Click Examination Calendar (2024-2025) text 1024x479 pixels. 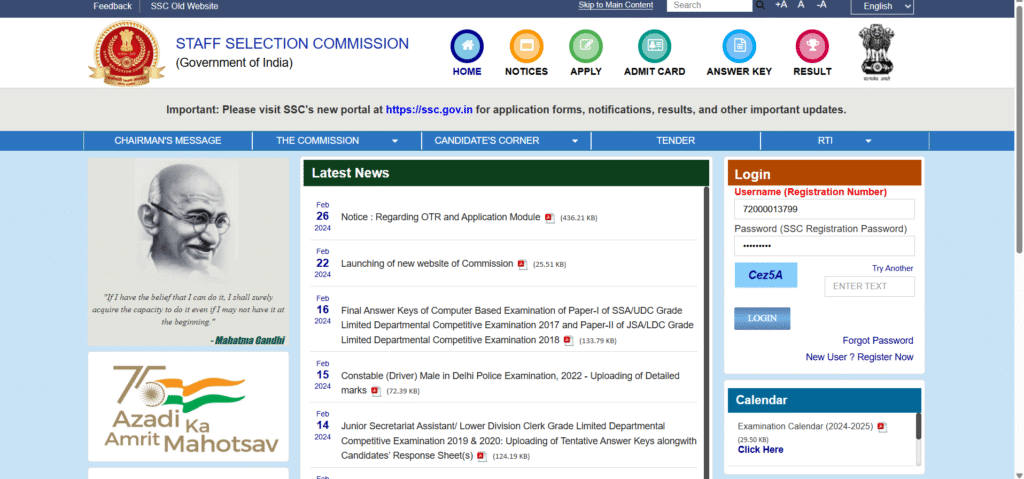coord(805,426)
